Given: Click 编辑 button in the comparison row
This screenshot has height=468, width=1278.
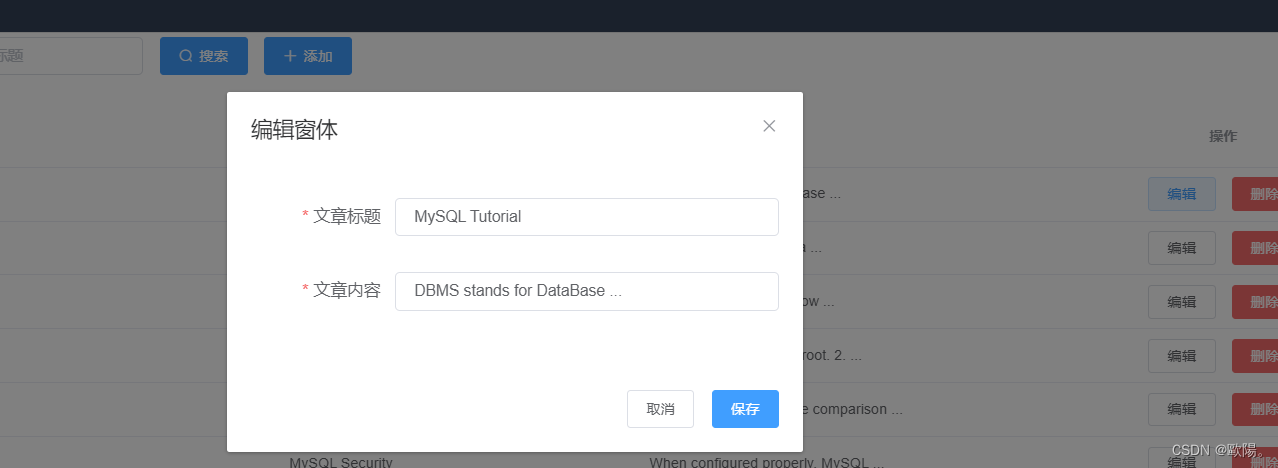Looking at the screenshot, I should [x=1182, y=410].
